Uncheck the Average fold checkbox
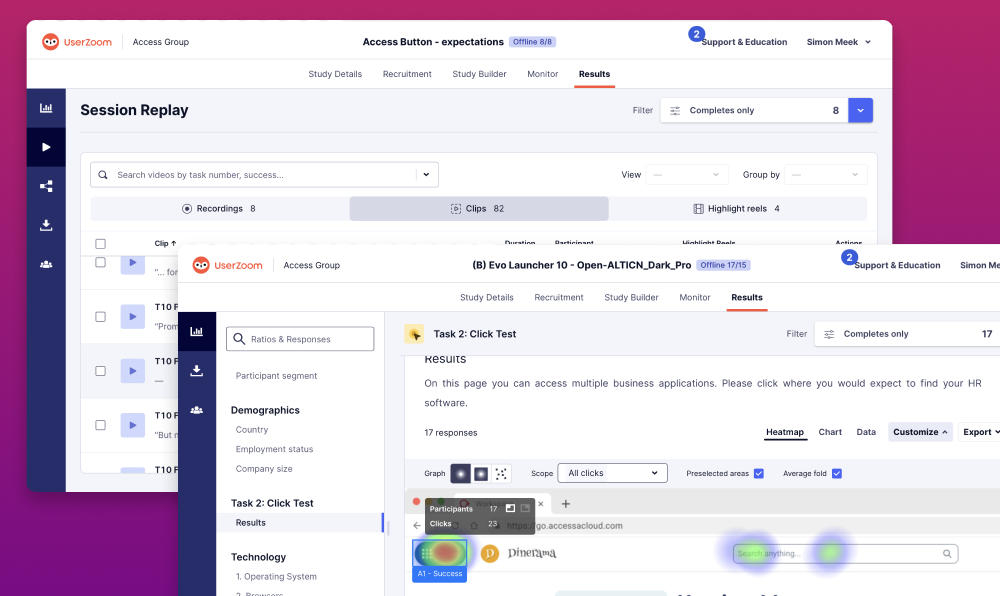 coord(837,473)
